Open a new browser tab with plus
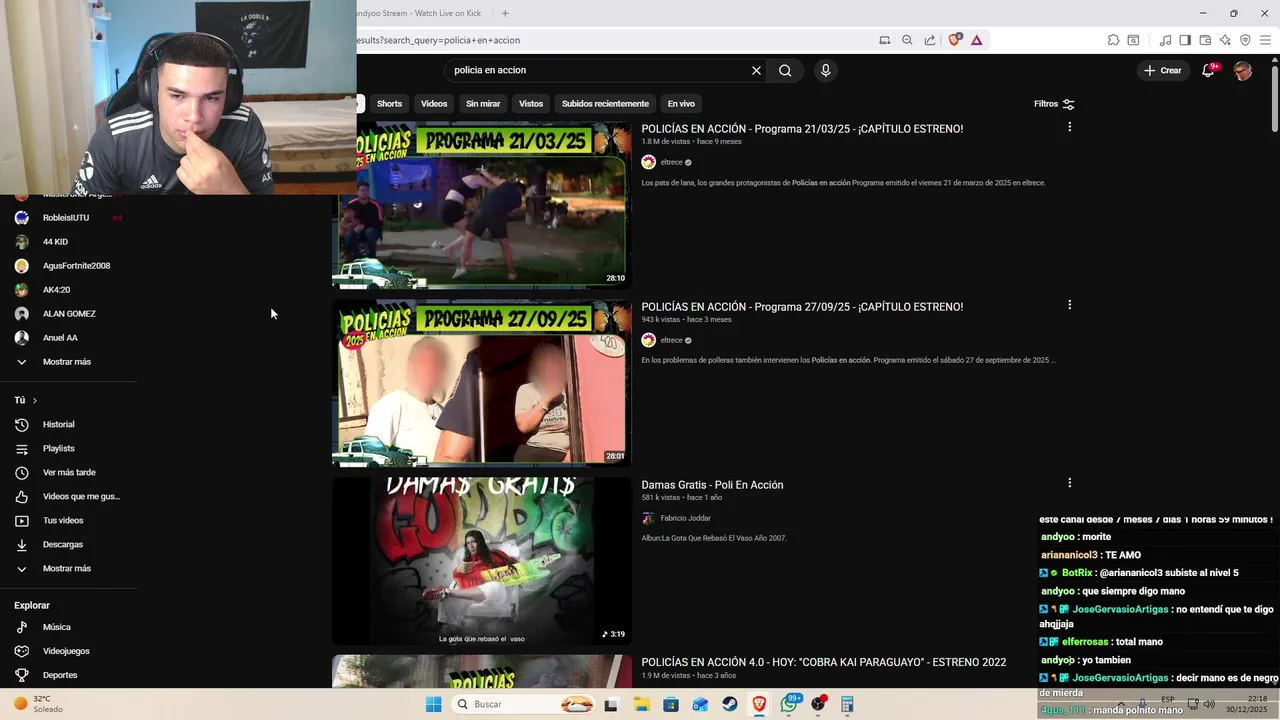Screen dimensions: 1280x720 (x=505, y=13)
